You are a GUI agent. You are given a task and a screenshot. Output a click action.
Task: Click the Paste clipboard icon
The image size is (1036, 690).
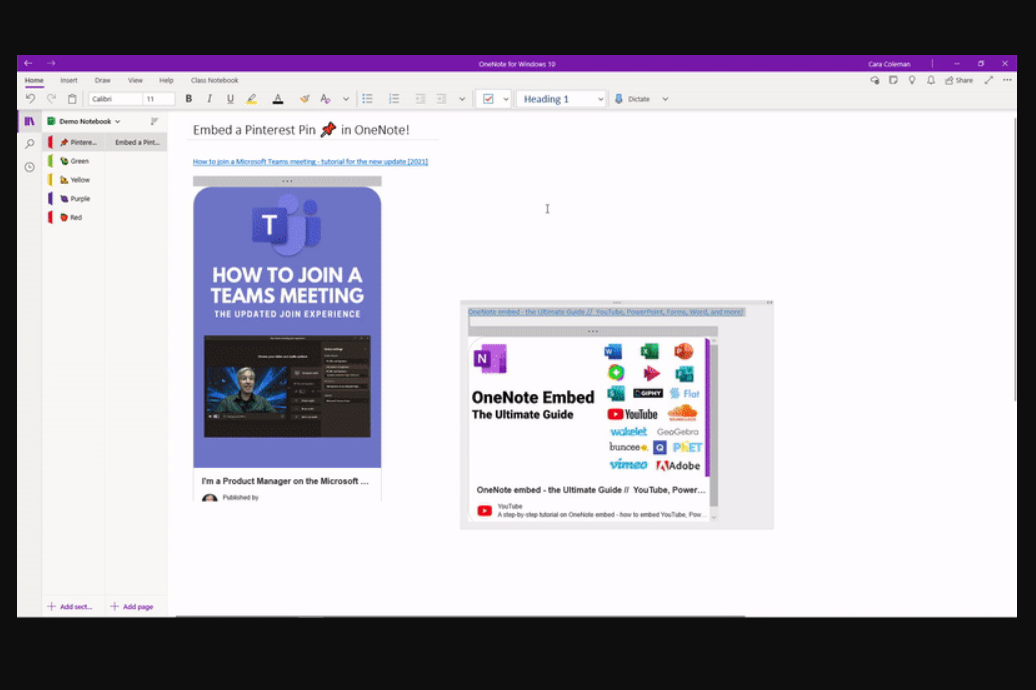click(72, 99)
